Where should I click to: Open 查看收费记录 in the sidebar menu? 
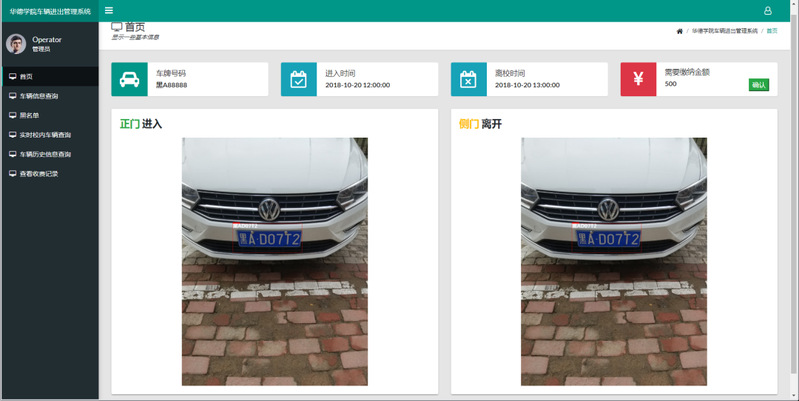tap(50, 173)
